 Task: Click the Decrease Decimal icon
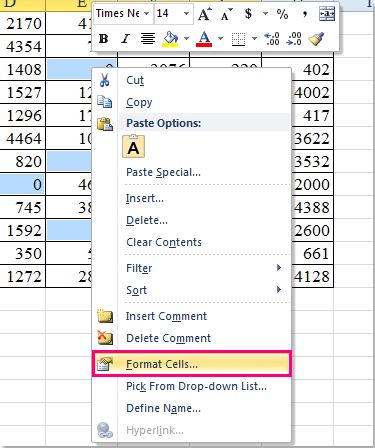tap(294, 39)
